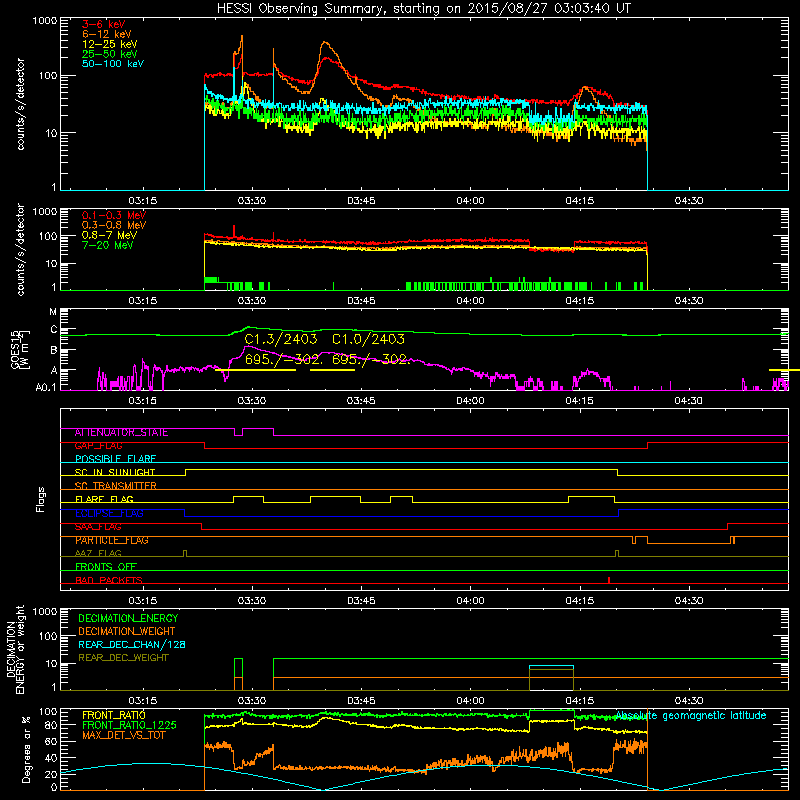Click the red bad-packets marker near 04:19
The height and width of the screenshot is (800, 800).
[x=609, y=580]
